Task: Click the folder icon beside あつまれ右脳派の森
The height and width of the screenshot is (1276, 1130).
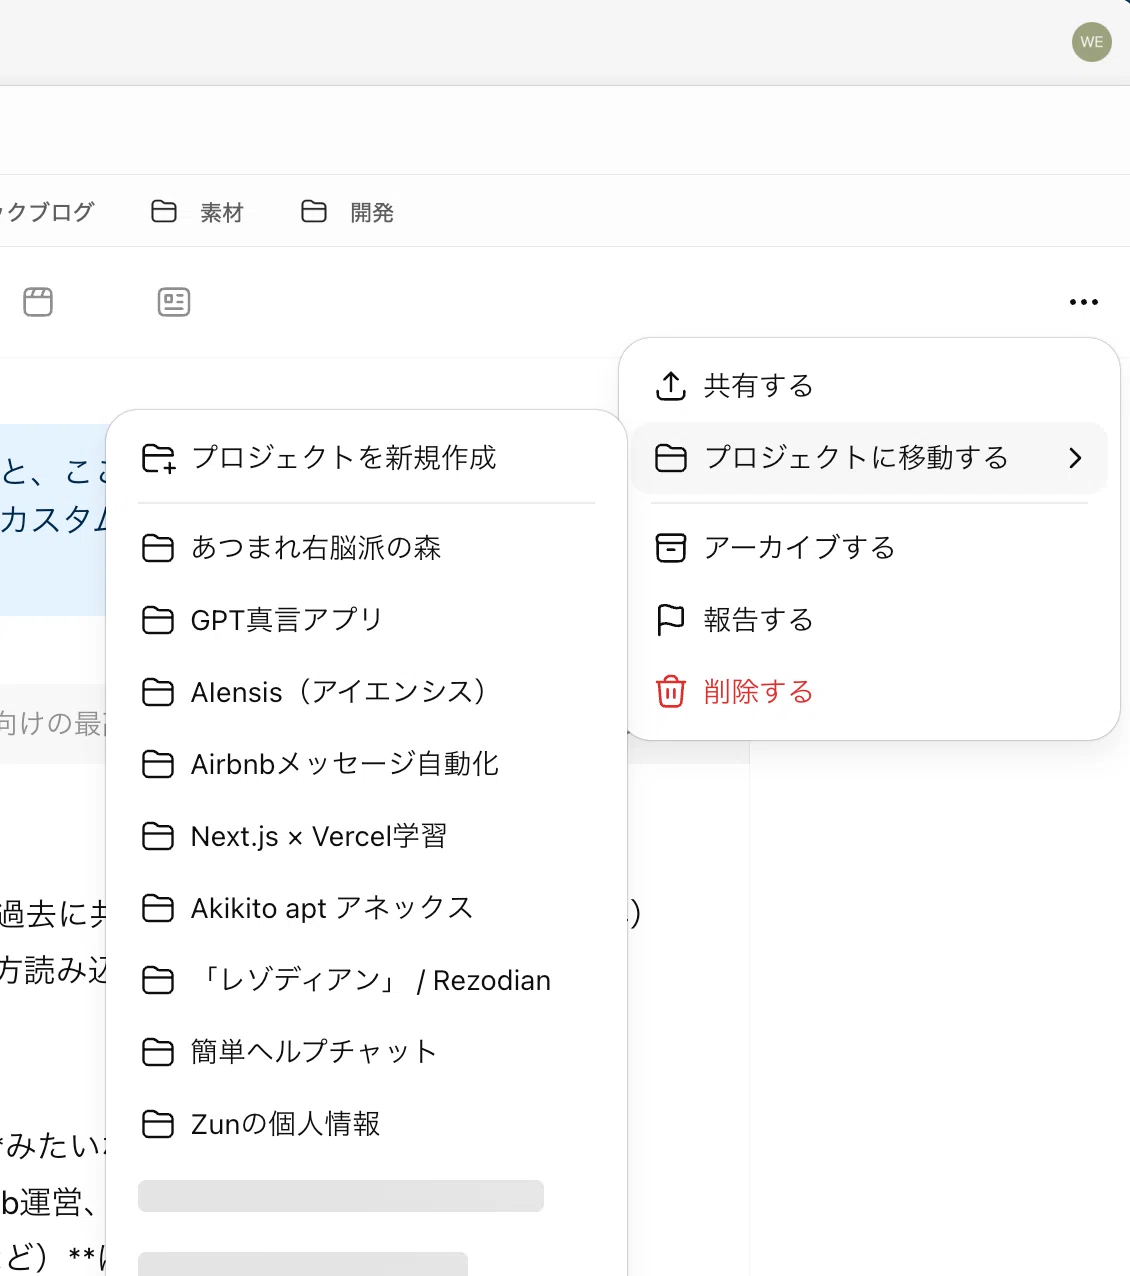Action: tap(158, 548)
